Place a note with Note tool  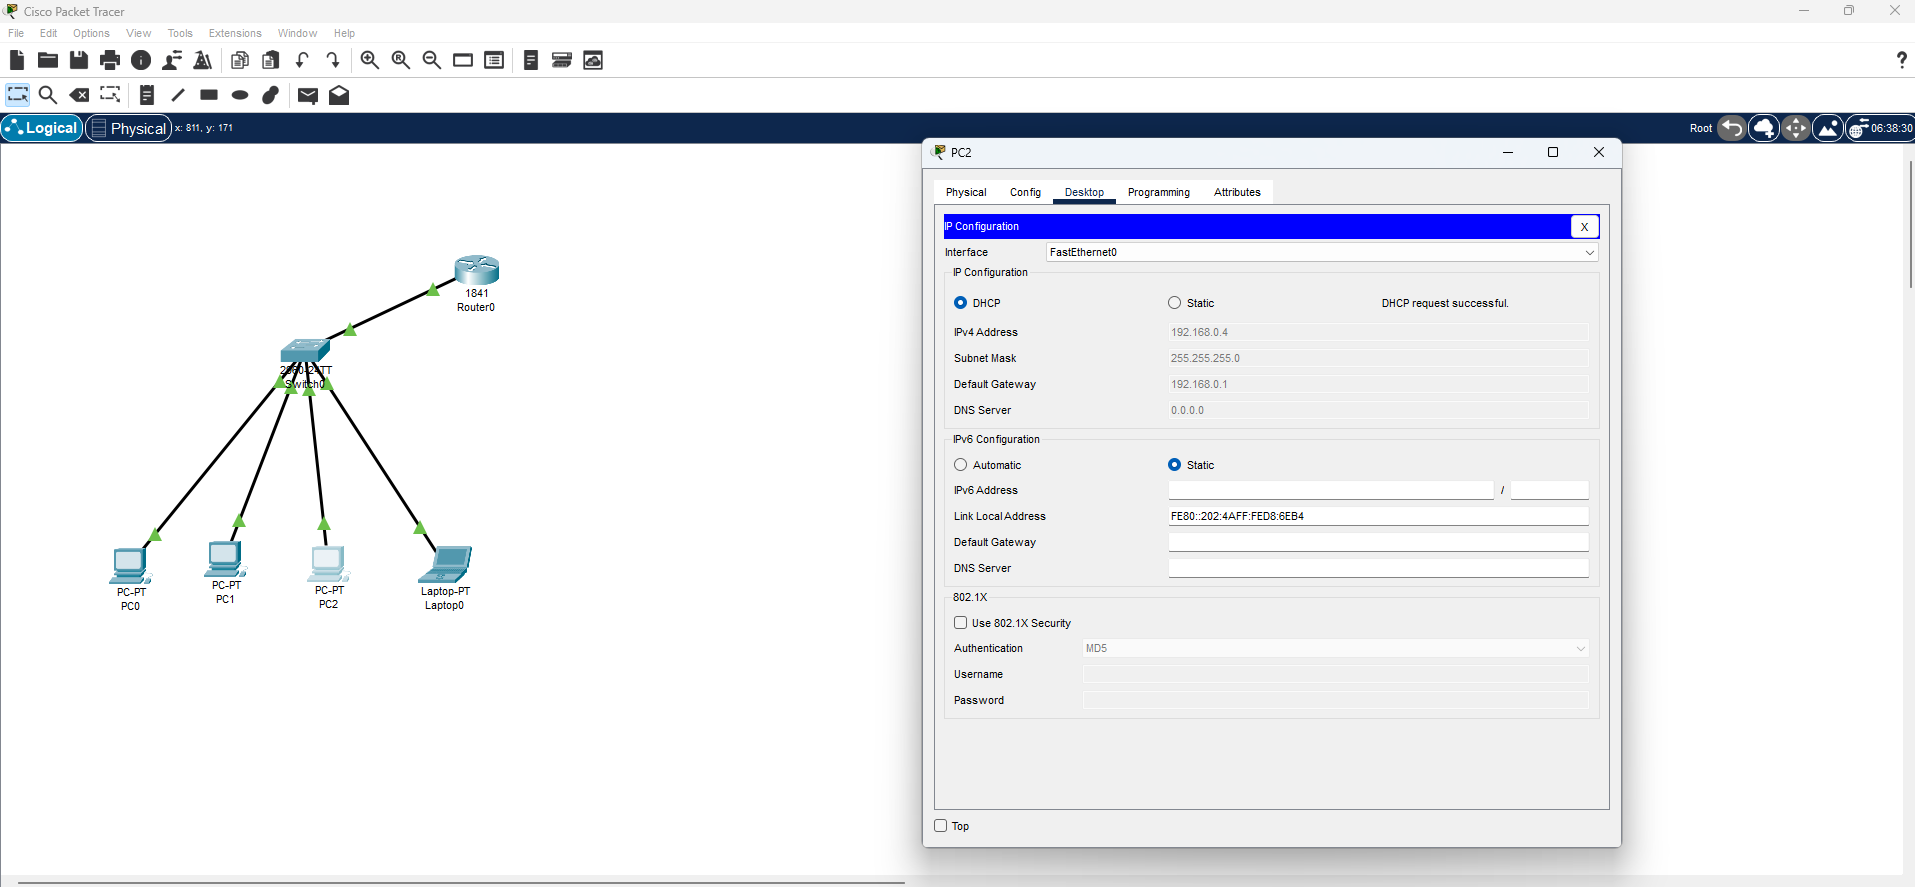pyautogui.click(x=147, y=95)
